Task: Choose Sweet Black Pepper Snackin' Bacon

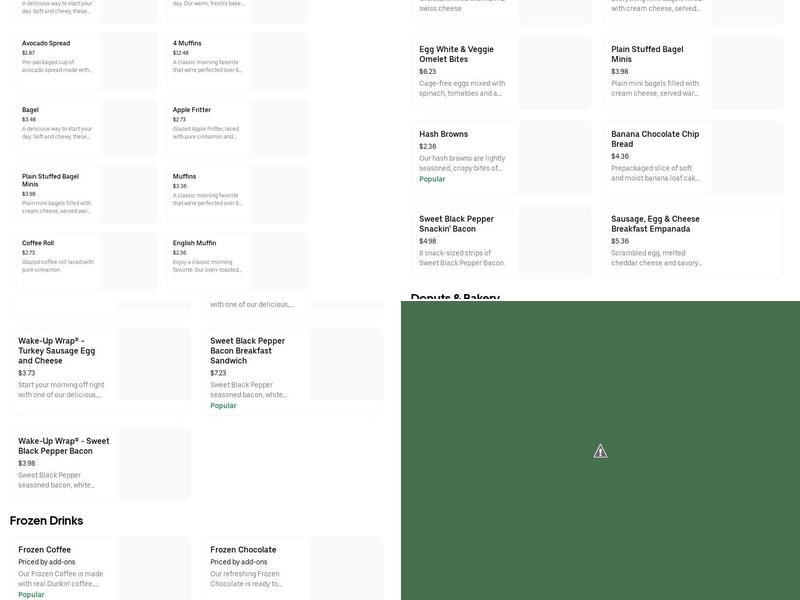Action: [x=456, y=224]
